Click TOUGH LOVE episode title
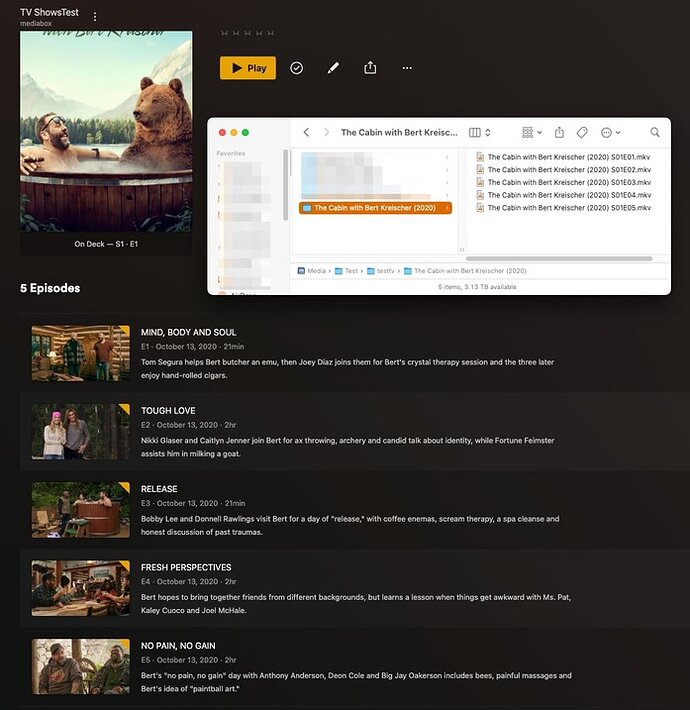Image resolution: width=690 pixels, height=710 pixels. point(168,411)
